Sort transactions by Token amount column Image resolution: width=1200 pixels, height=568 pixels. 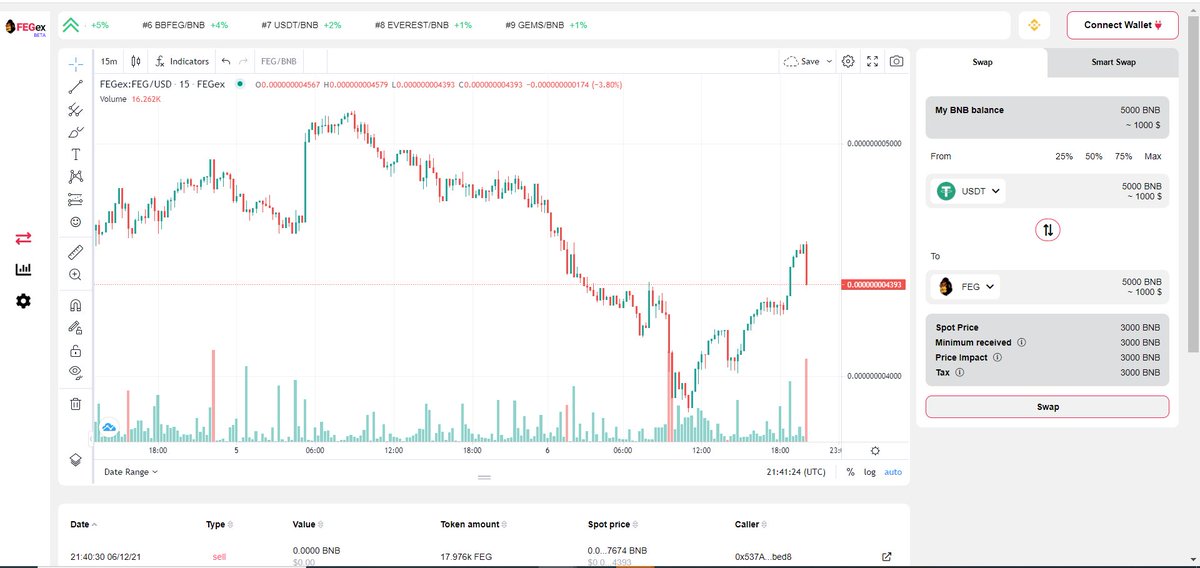tap(474, 524)
